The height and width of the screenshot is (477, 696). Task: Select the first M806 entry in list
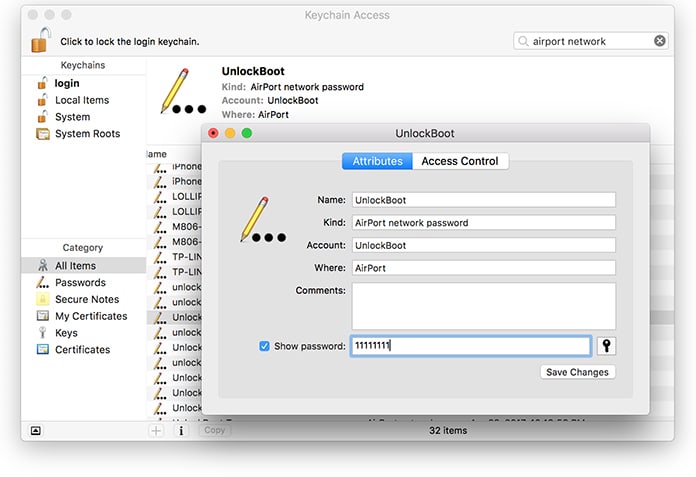pos(174,227)
